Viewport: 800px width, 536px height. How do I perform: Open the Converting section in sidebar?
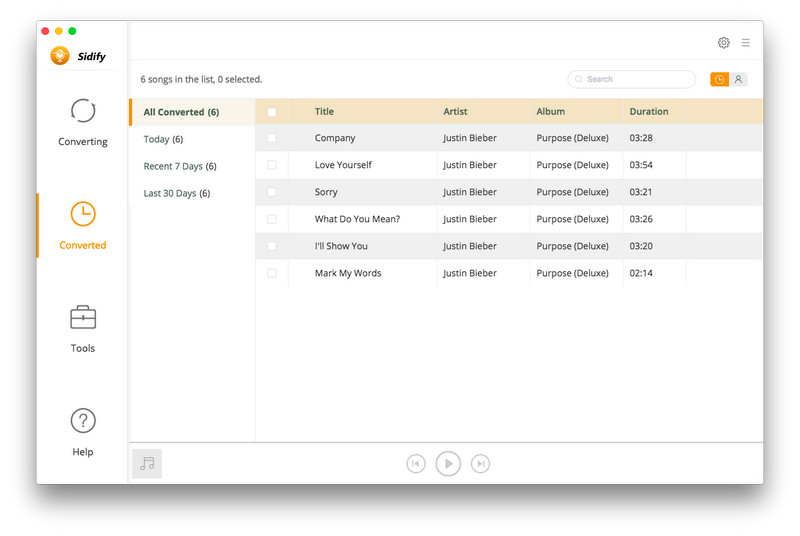83,122
